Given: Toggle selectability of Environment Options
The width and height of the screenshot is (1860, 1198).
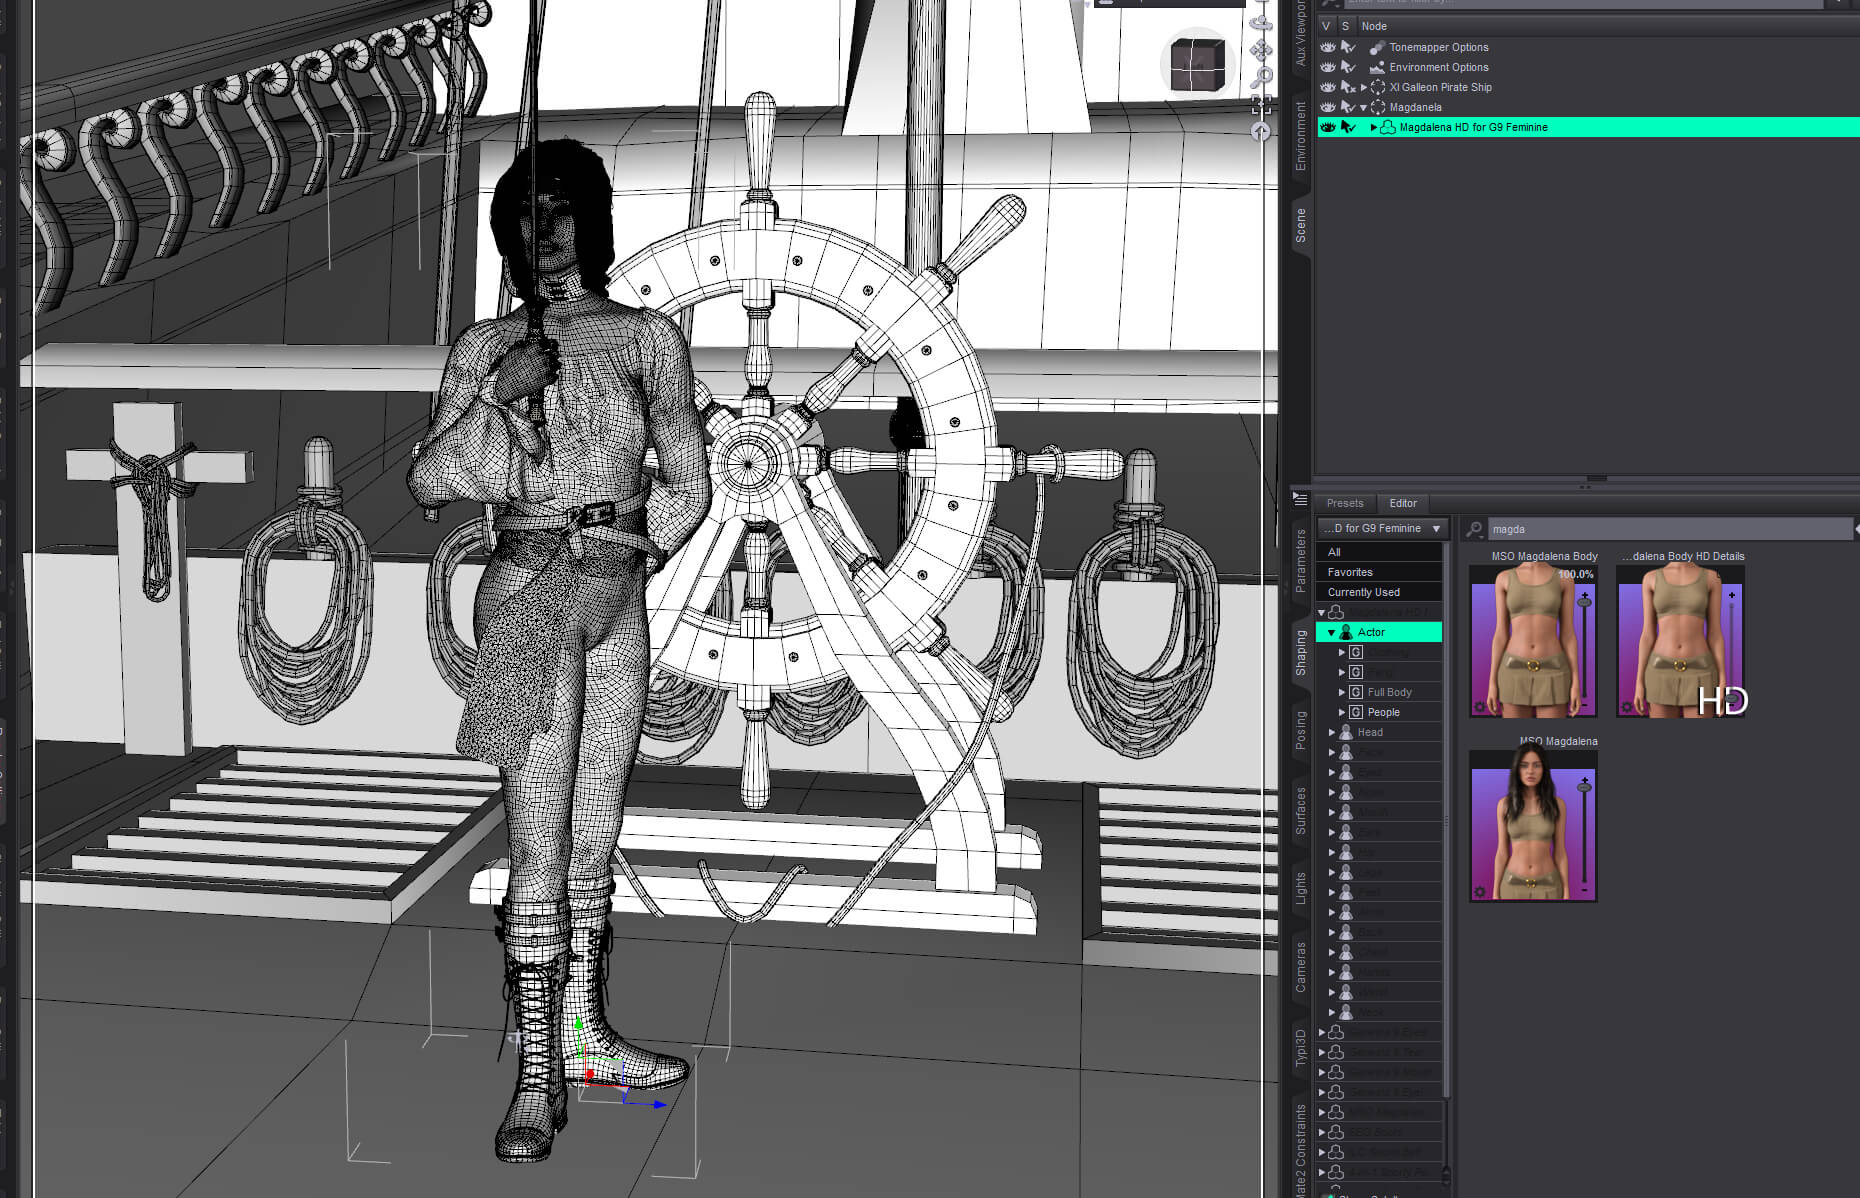Looking at the screenshot, I should click(x=1348, y=67).
